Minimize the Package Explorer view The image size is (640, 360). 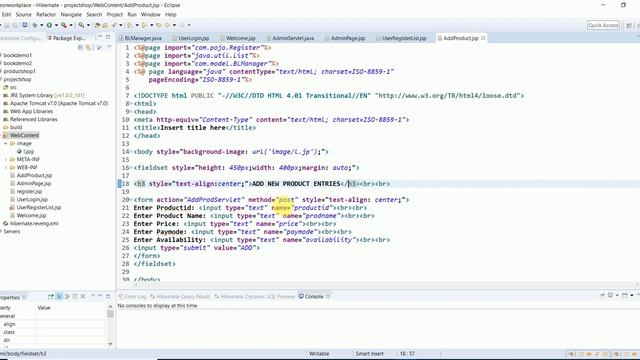100,37
